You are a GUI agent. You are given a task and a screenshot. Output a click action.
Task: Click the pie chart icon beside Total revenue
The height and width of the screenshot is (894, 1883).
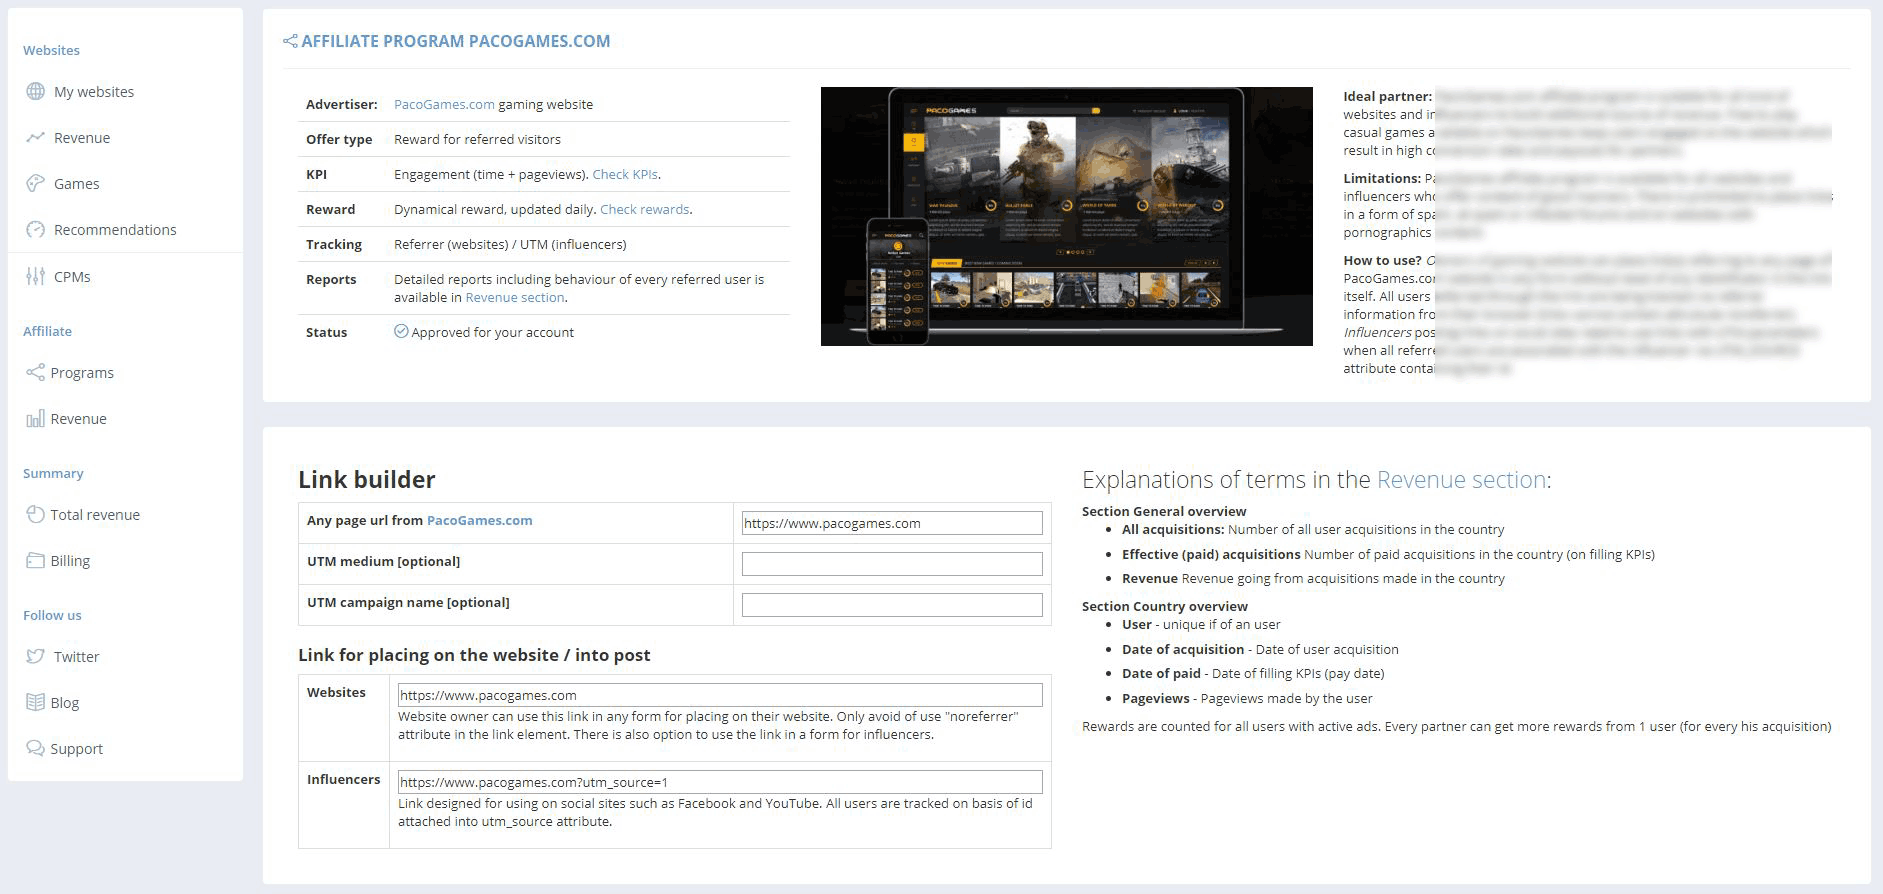[x=35, y=514]
